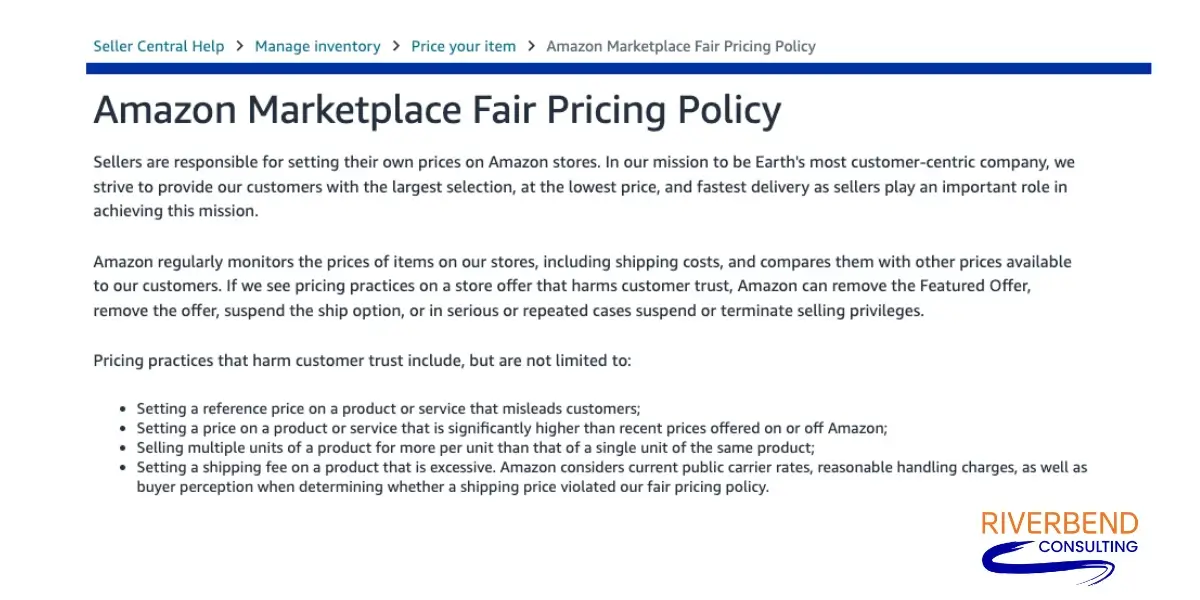Go to the Manage inventory breadcrumb
The width and height of the screenshot is (1200, 600).
point(317,46)
